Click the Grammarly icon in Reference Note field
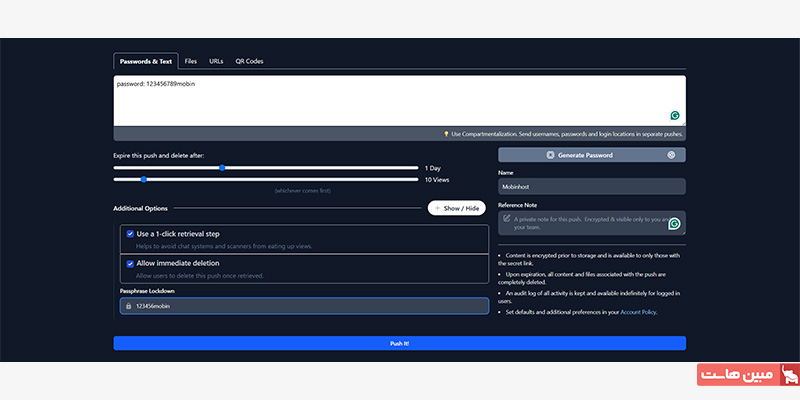 675,224
